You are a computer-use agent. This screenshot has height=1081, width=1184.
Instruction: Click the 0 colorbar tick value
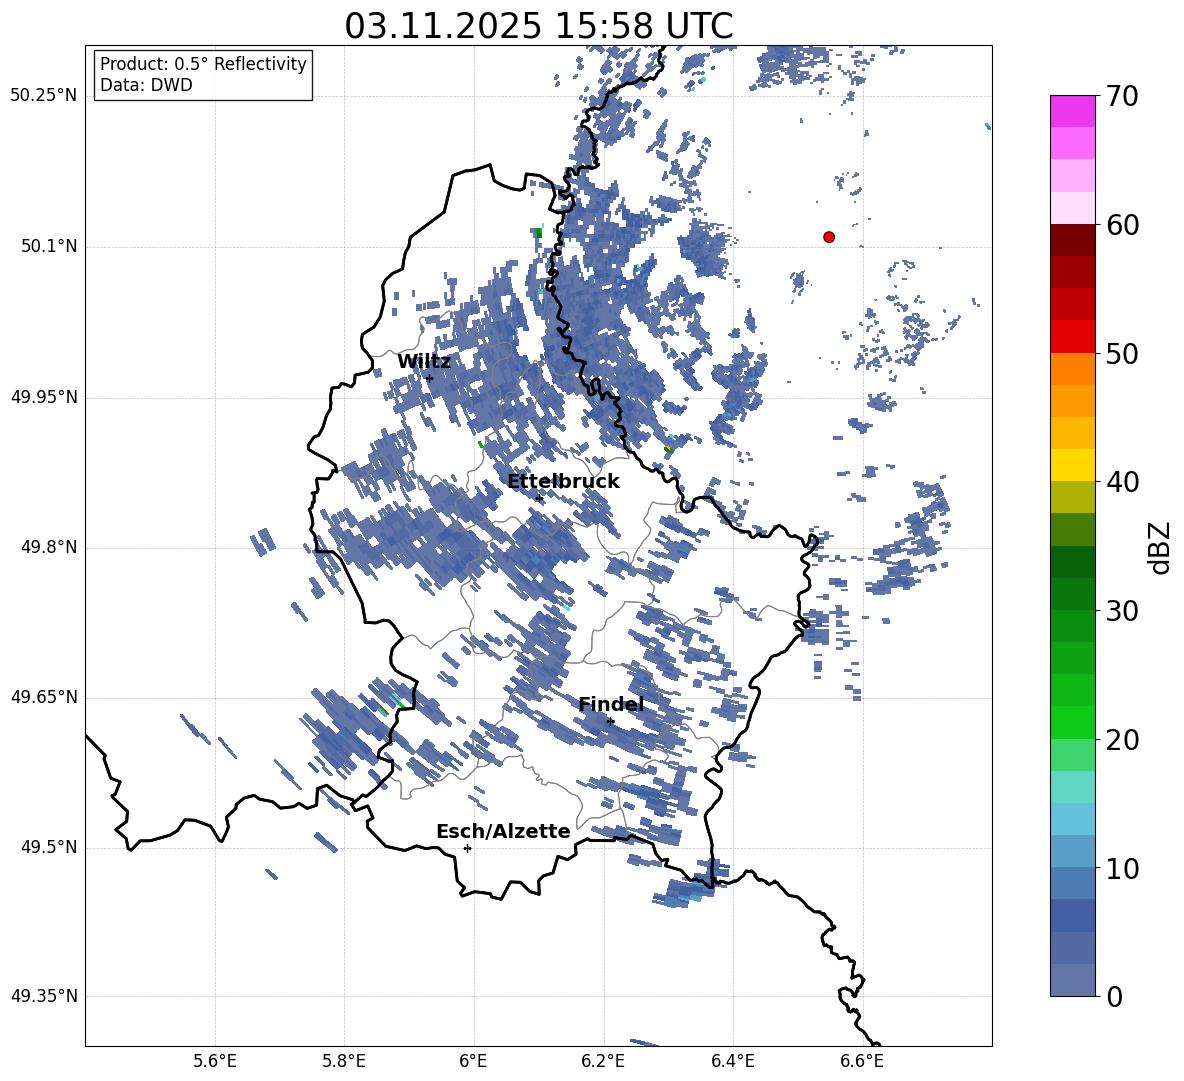click(x=1114, y=996)
